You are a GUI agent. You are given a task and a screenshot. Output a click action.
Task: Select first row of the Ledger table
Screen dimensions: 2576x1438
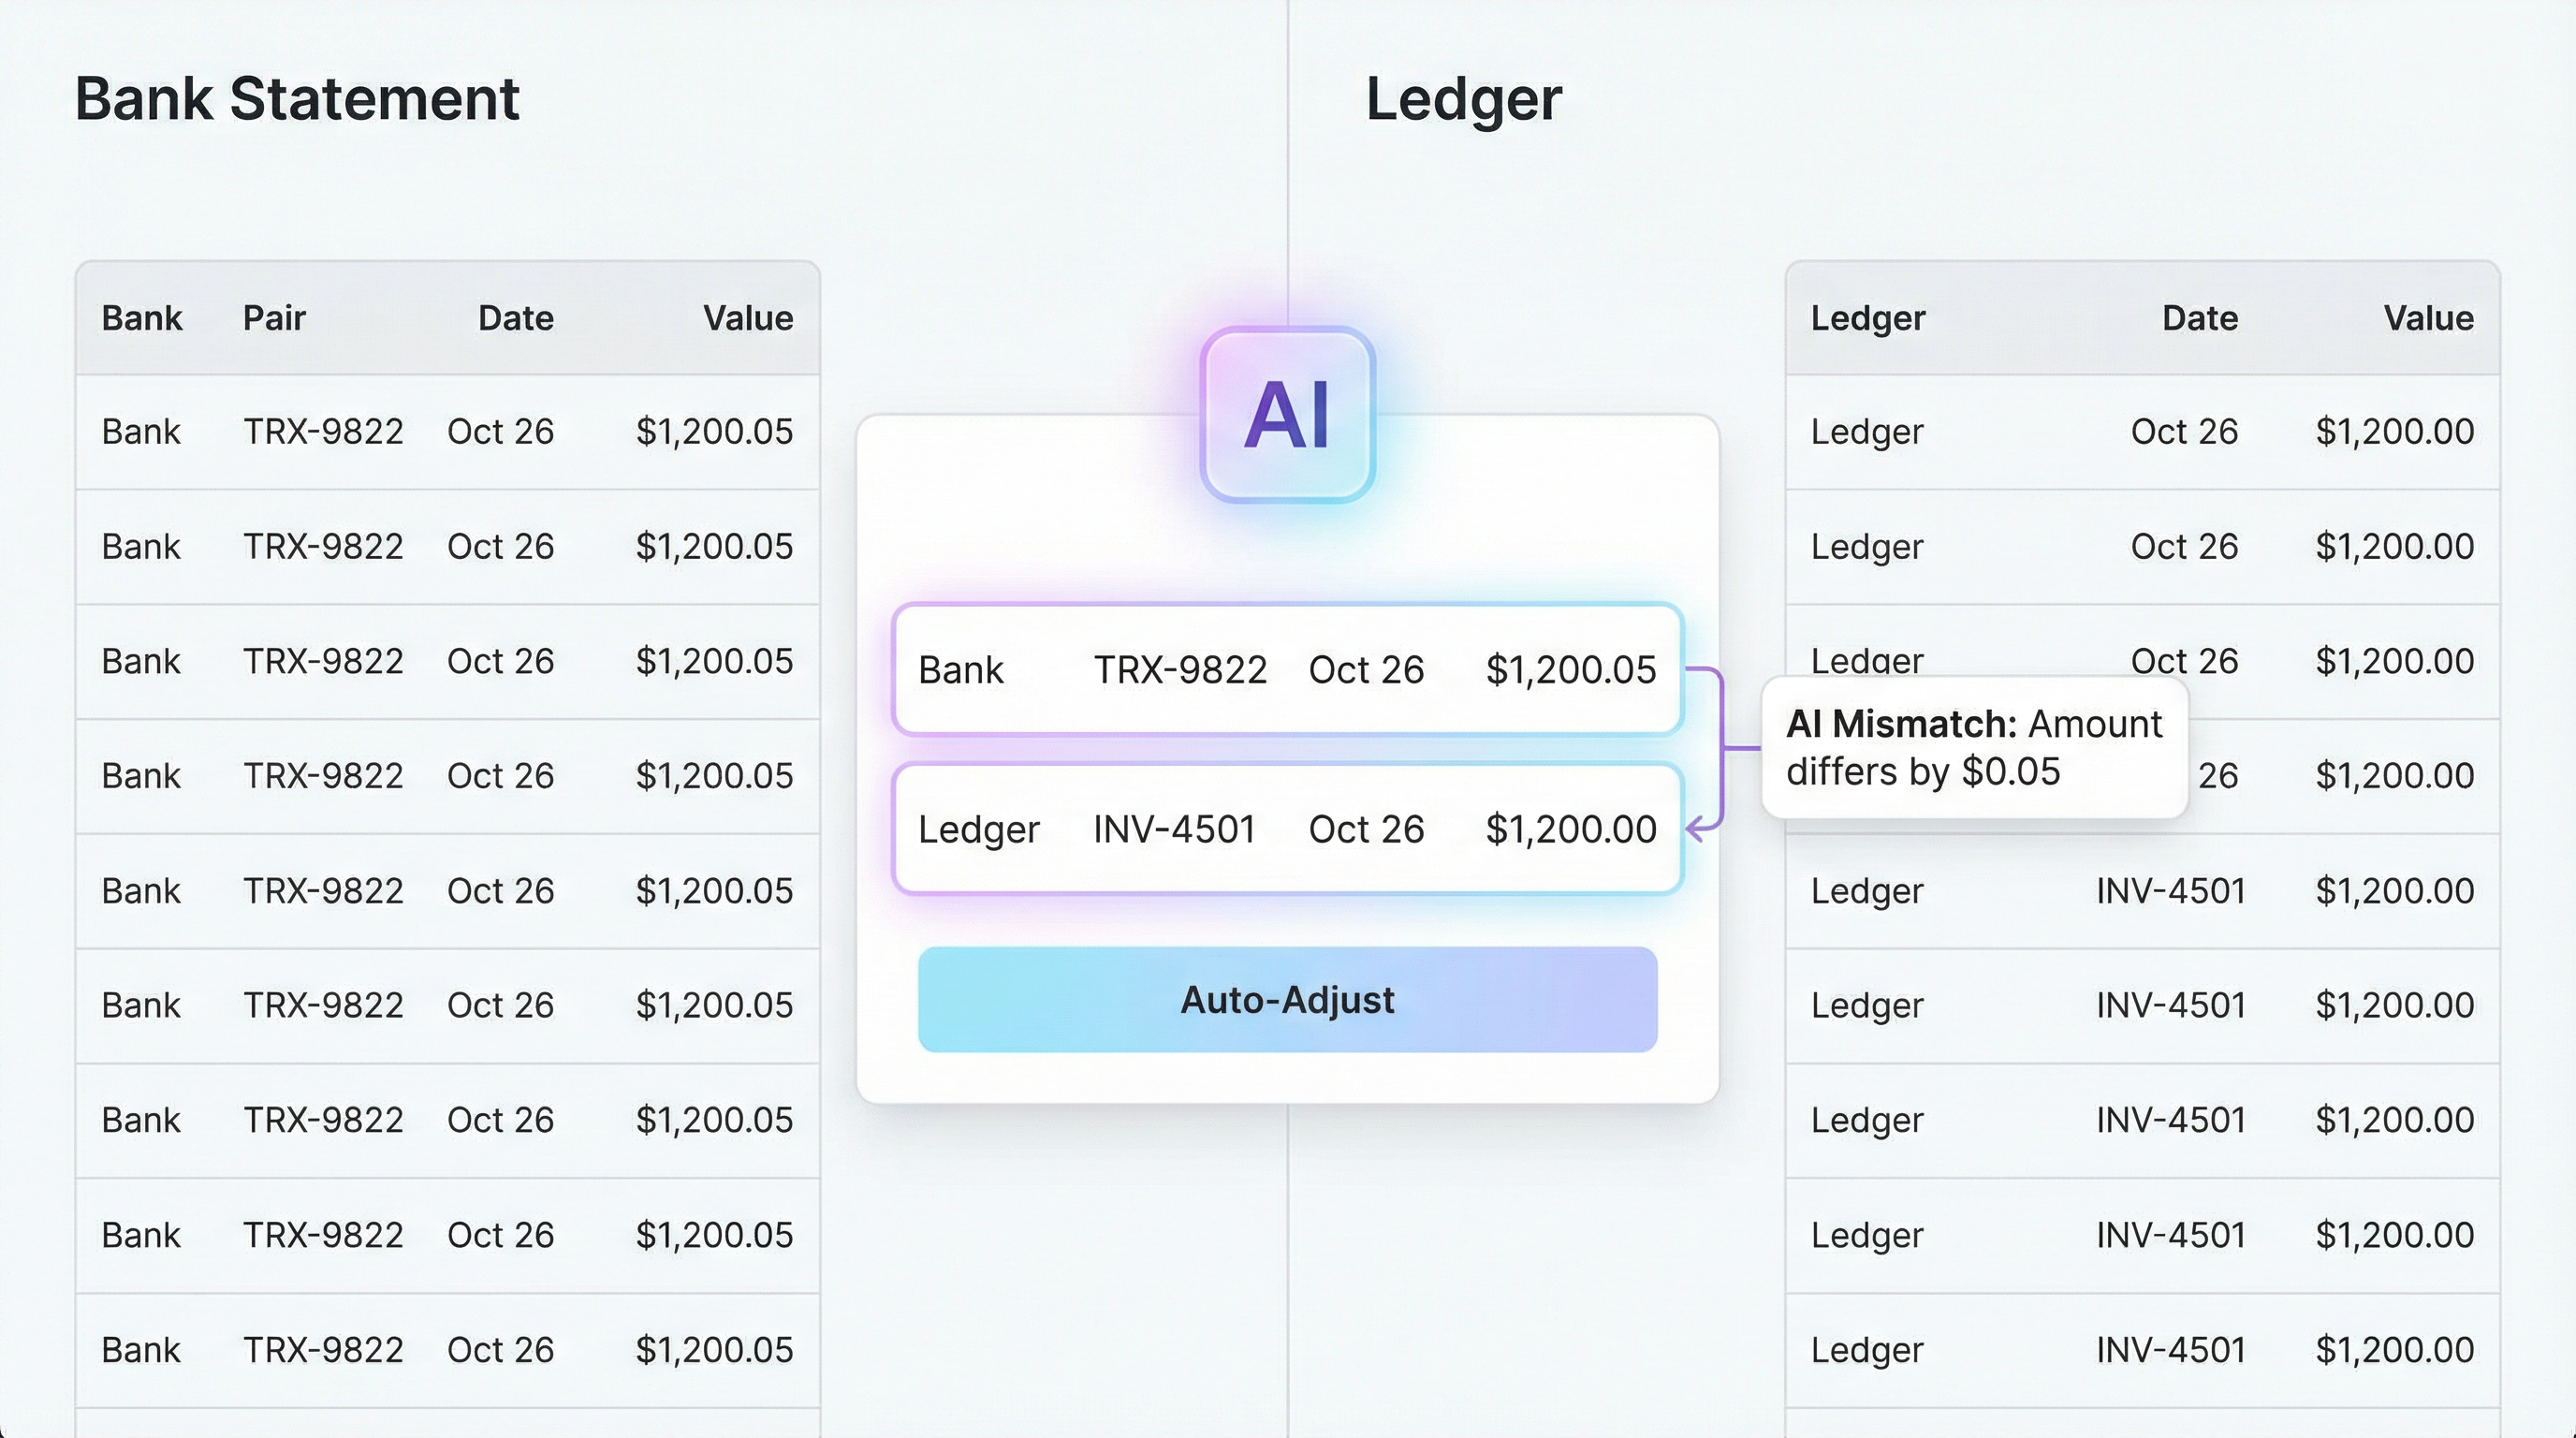(x=2141, y=432)
